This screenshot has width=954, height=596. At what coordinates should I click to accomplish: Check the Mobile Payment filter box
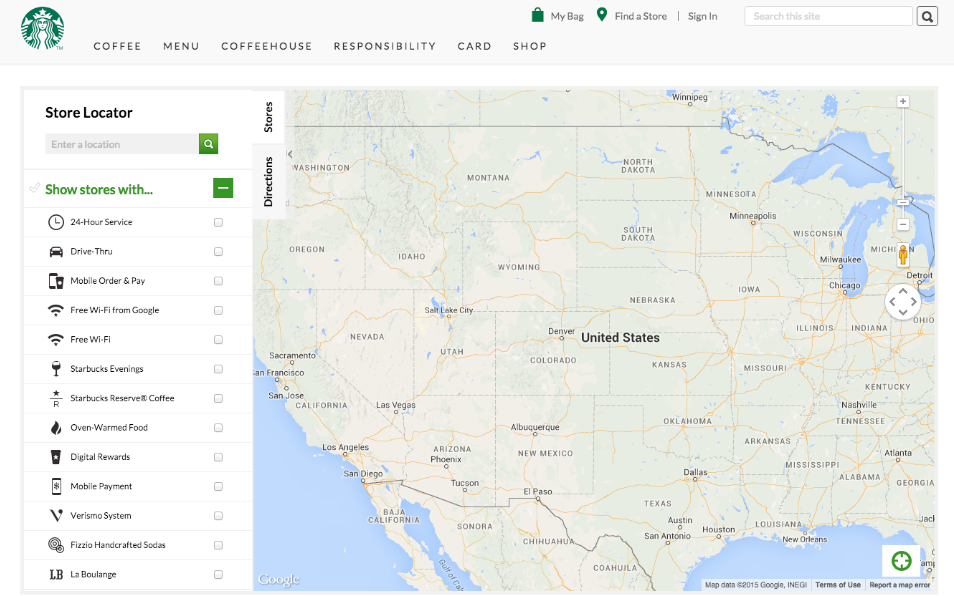point(218,487)
